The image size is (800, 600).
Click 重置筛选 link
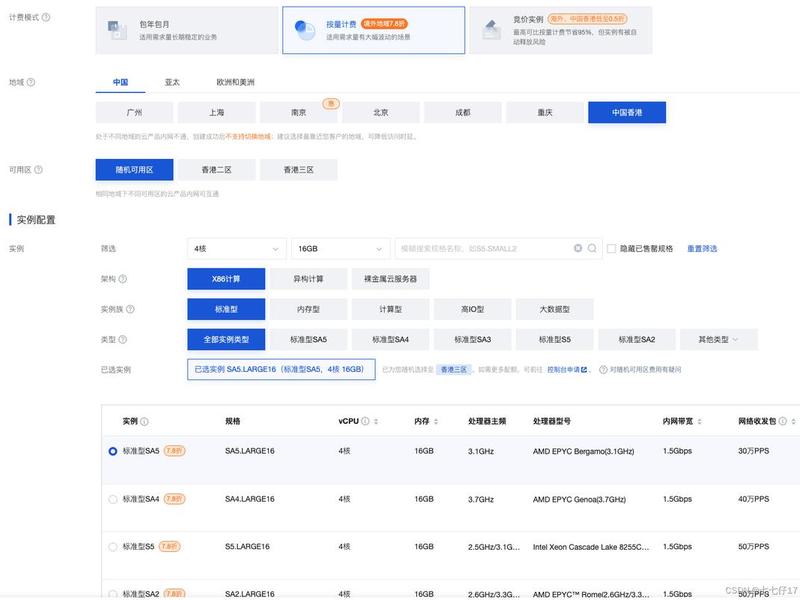click(702, 248)
